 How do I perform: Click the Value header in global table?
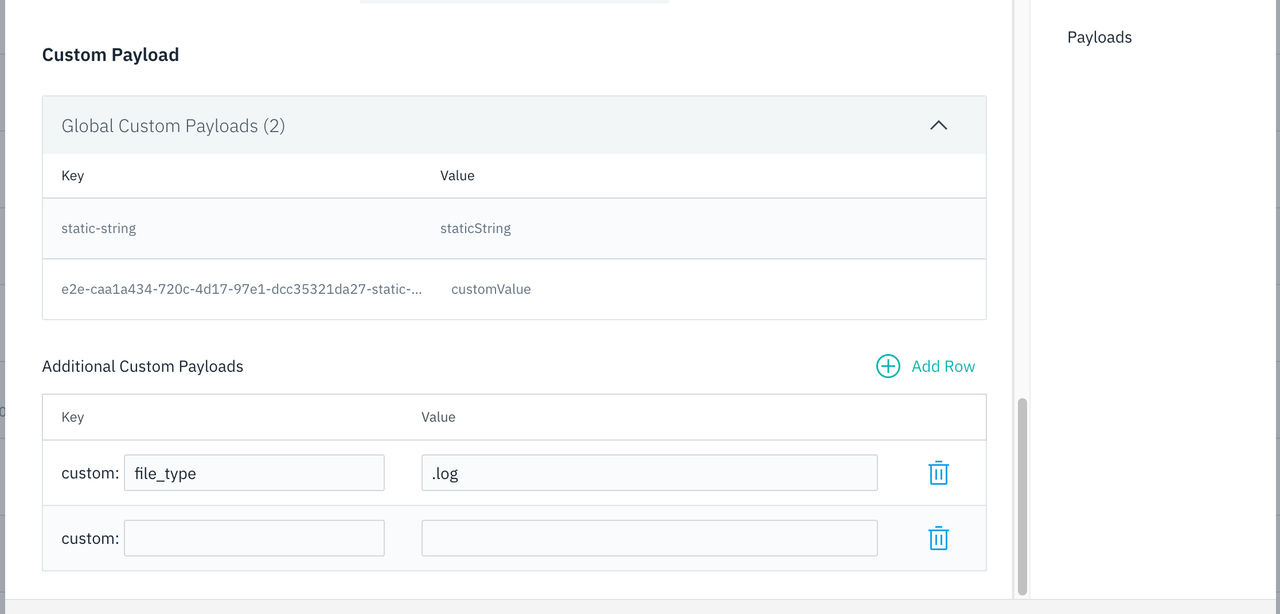pyautogui.click(x=457, y=176)
